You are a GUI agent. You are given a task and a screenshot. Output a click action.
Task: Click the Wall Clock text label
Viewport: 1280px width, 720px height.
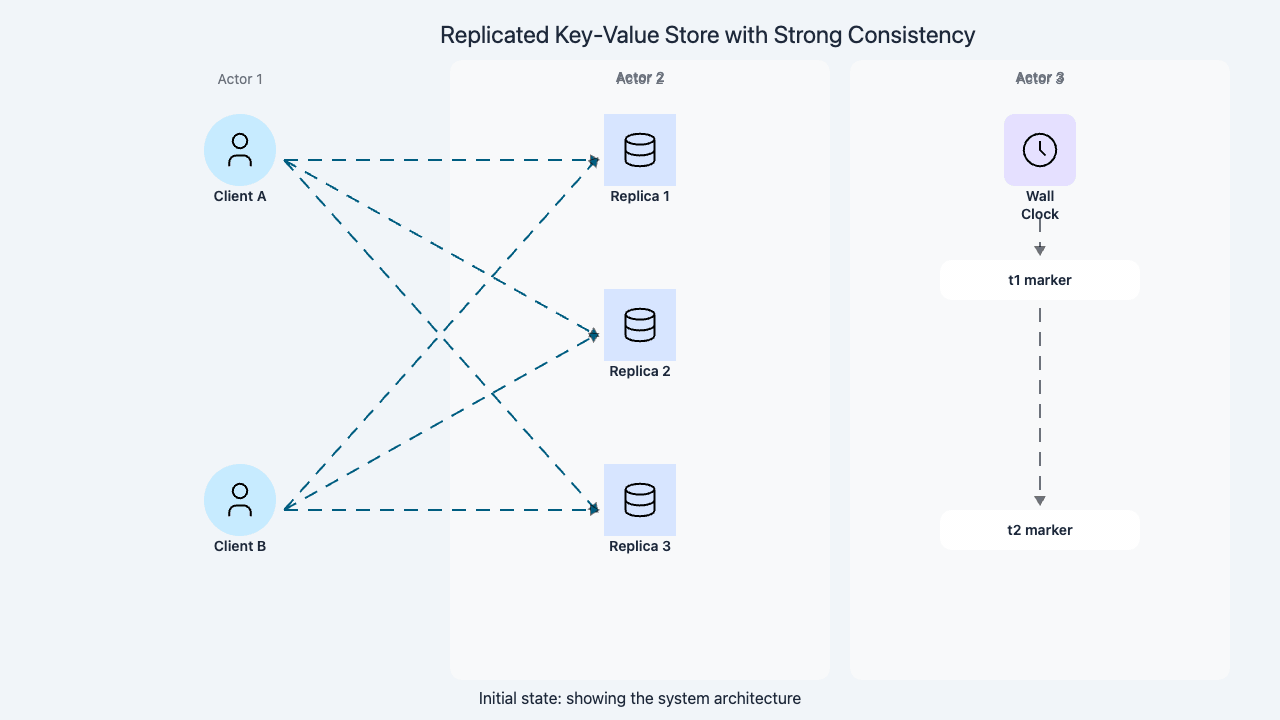(x=1040, y=206)
